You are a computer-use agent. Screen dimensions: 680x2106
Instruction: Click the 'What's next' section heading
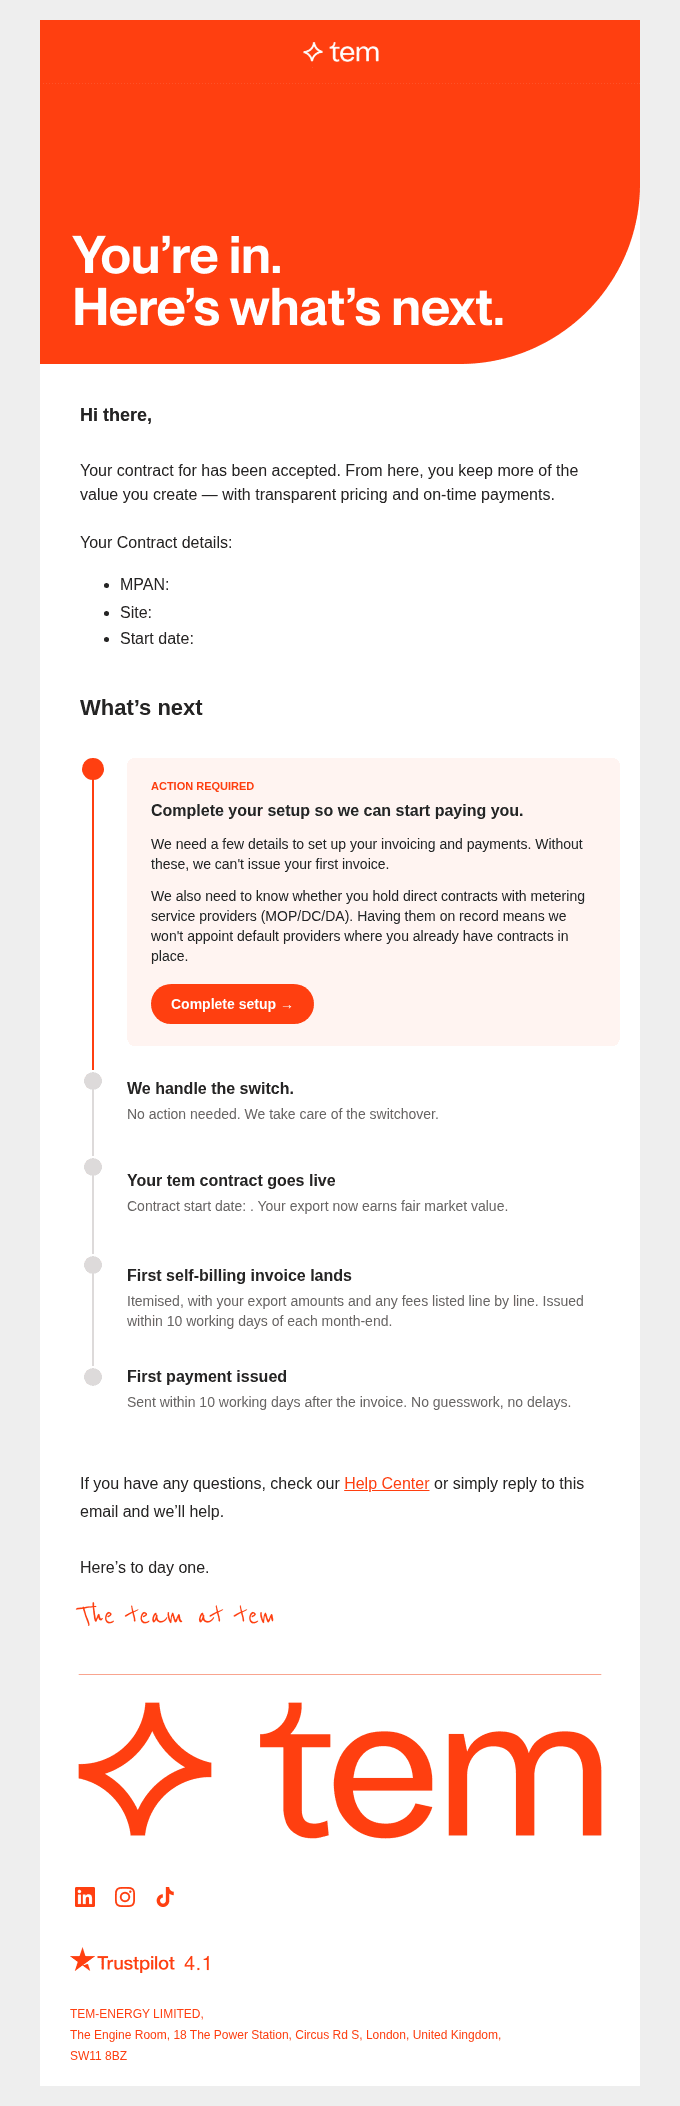click(141, 708)
